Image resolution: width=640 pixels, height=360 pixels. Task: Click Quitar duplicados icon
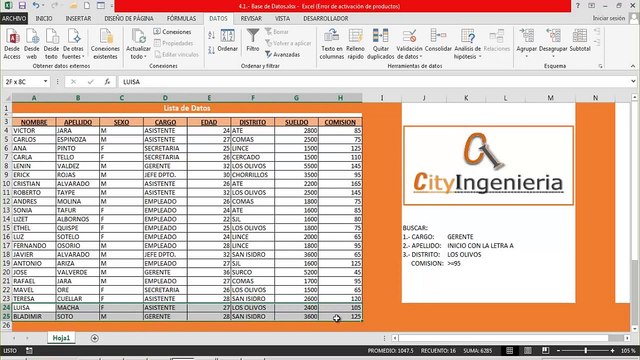380,44
